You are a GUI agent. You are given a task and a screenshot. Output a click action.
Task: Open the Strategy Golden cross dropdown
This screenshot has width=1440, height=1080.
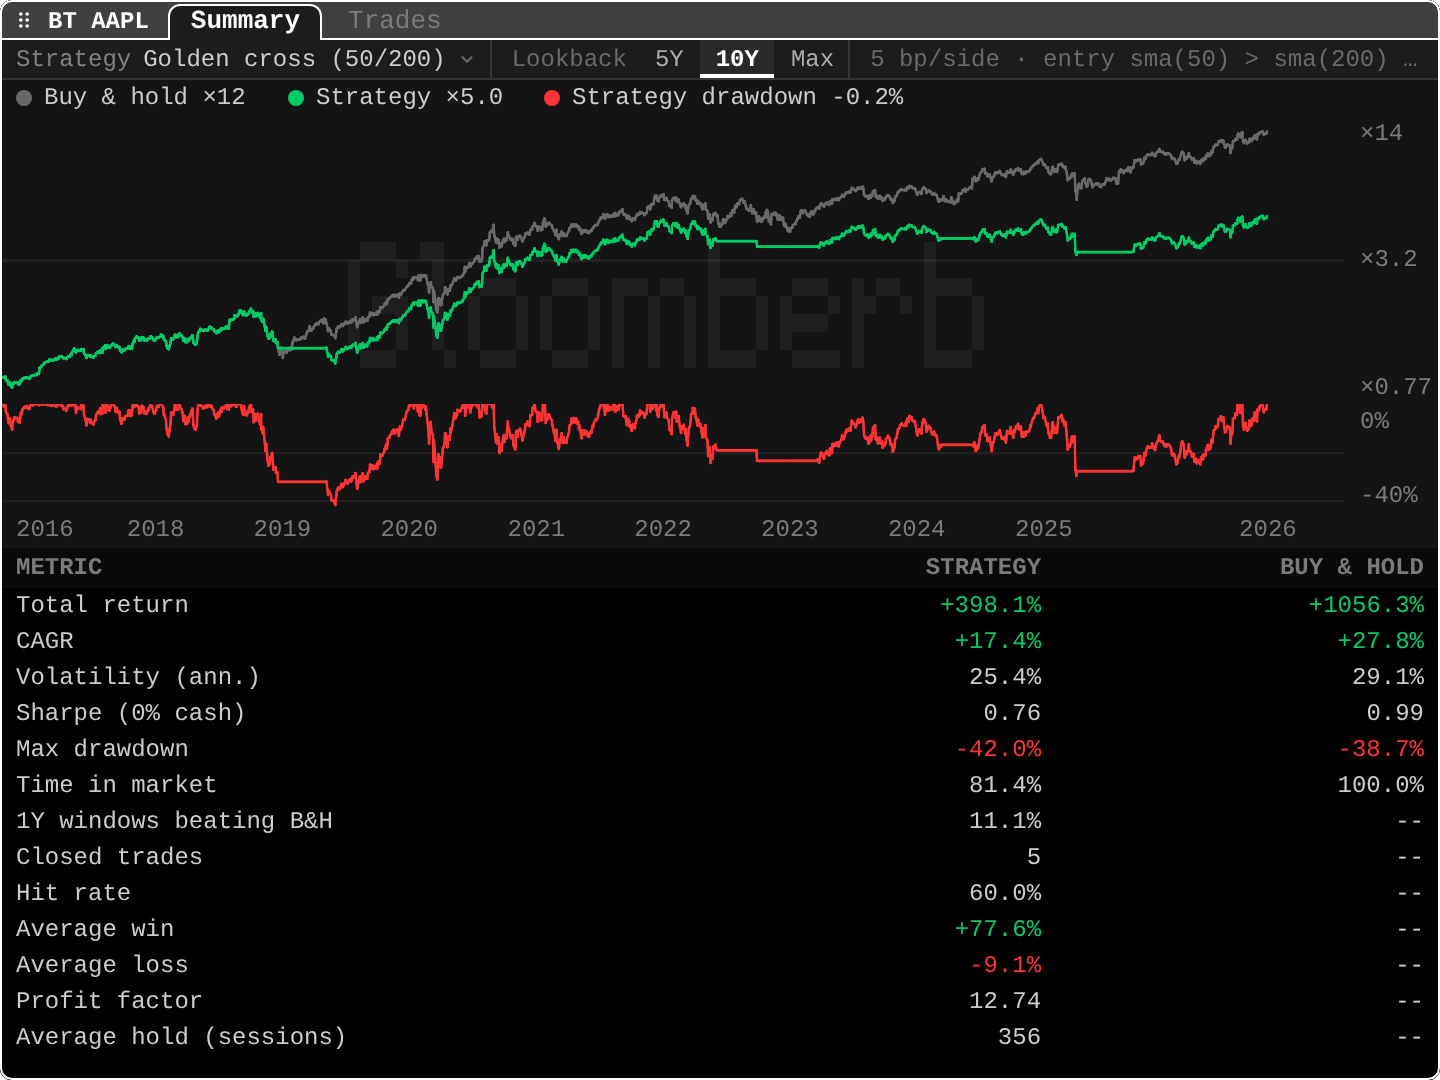245,59
